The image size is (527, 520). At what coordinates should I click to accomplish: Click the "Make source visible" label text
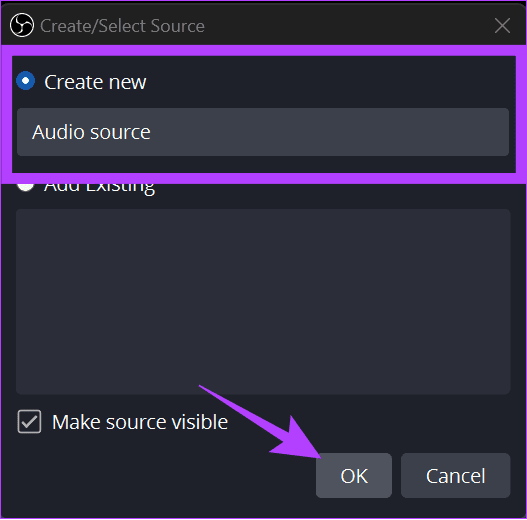140,422
